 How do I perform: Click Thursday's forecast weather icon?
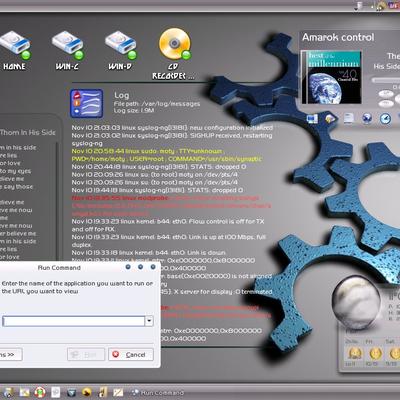point(354,353)
